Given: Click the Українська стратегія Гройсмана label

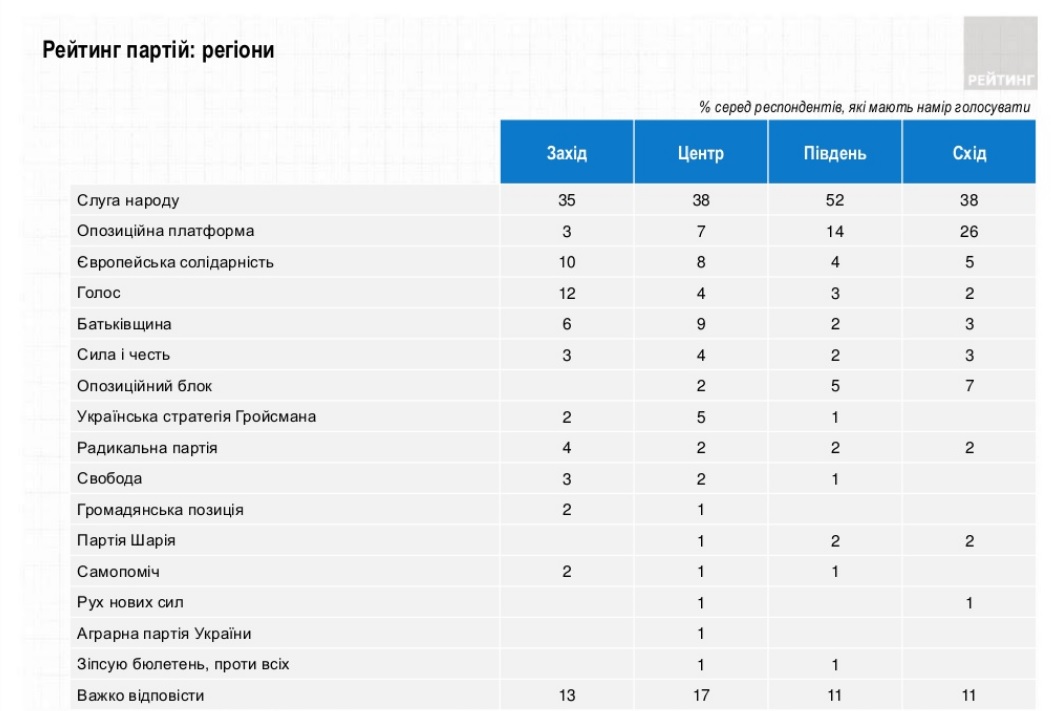Looking at the screenshot, I should tap(196, 417).
